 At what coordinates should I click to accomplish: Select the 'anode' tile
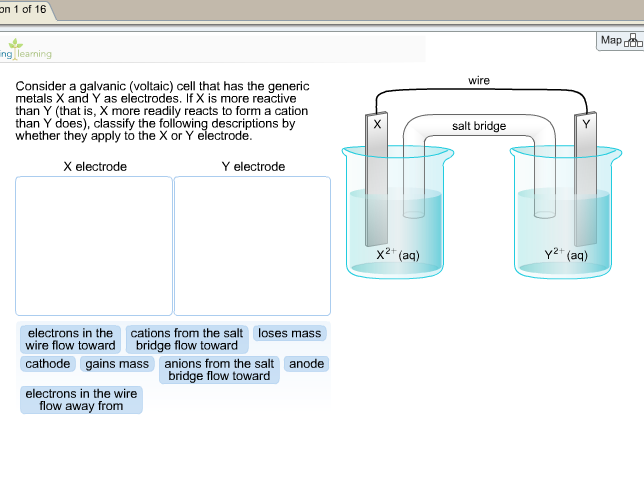coord(306,364)
